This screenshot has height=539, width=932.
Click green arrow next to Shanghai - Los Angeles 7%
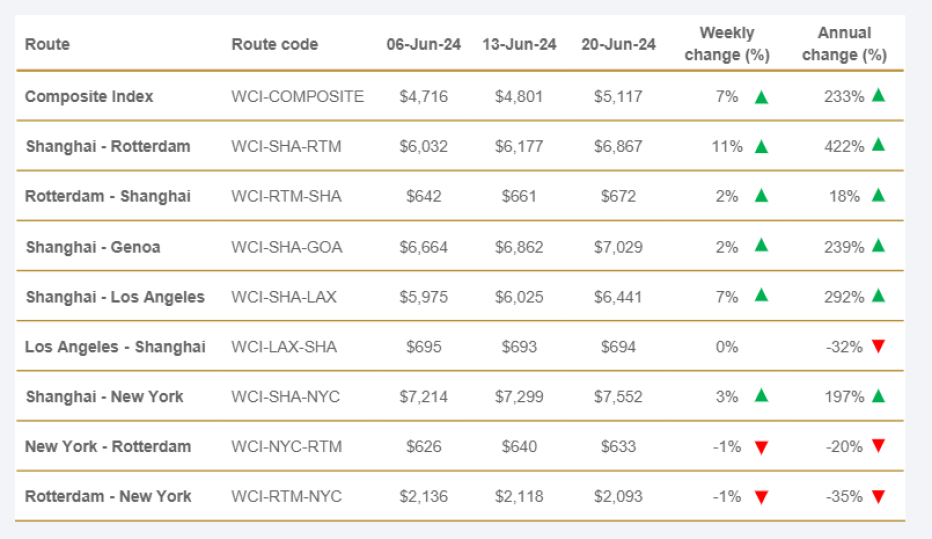pos(761,296)
